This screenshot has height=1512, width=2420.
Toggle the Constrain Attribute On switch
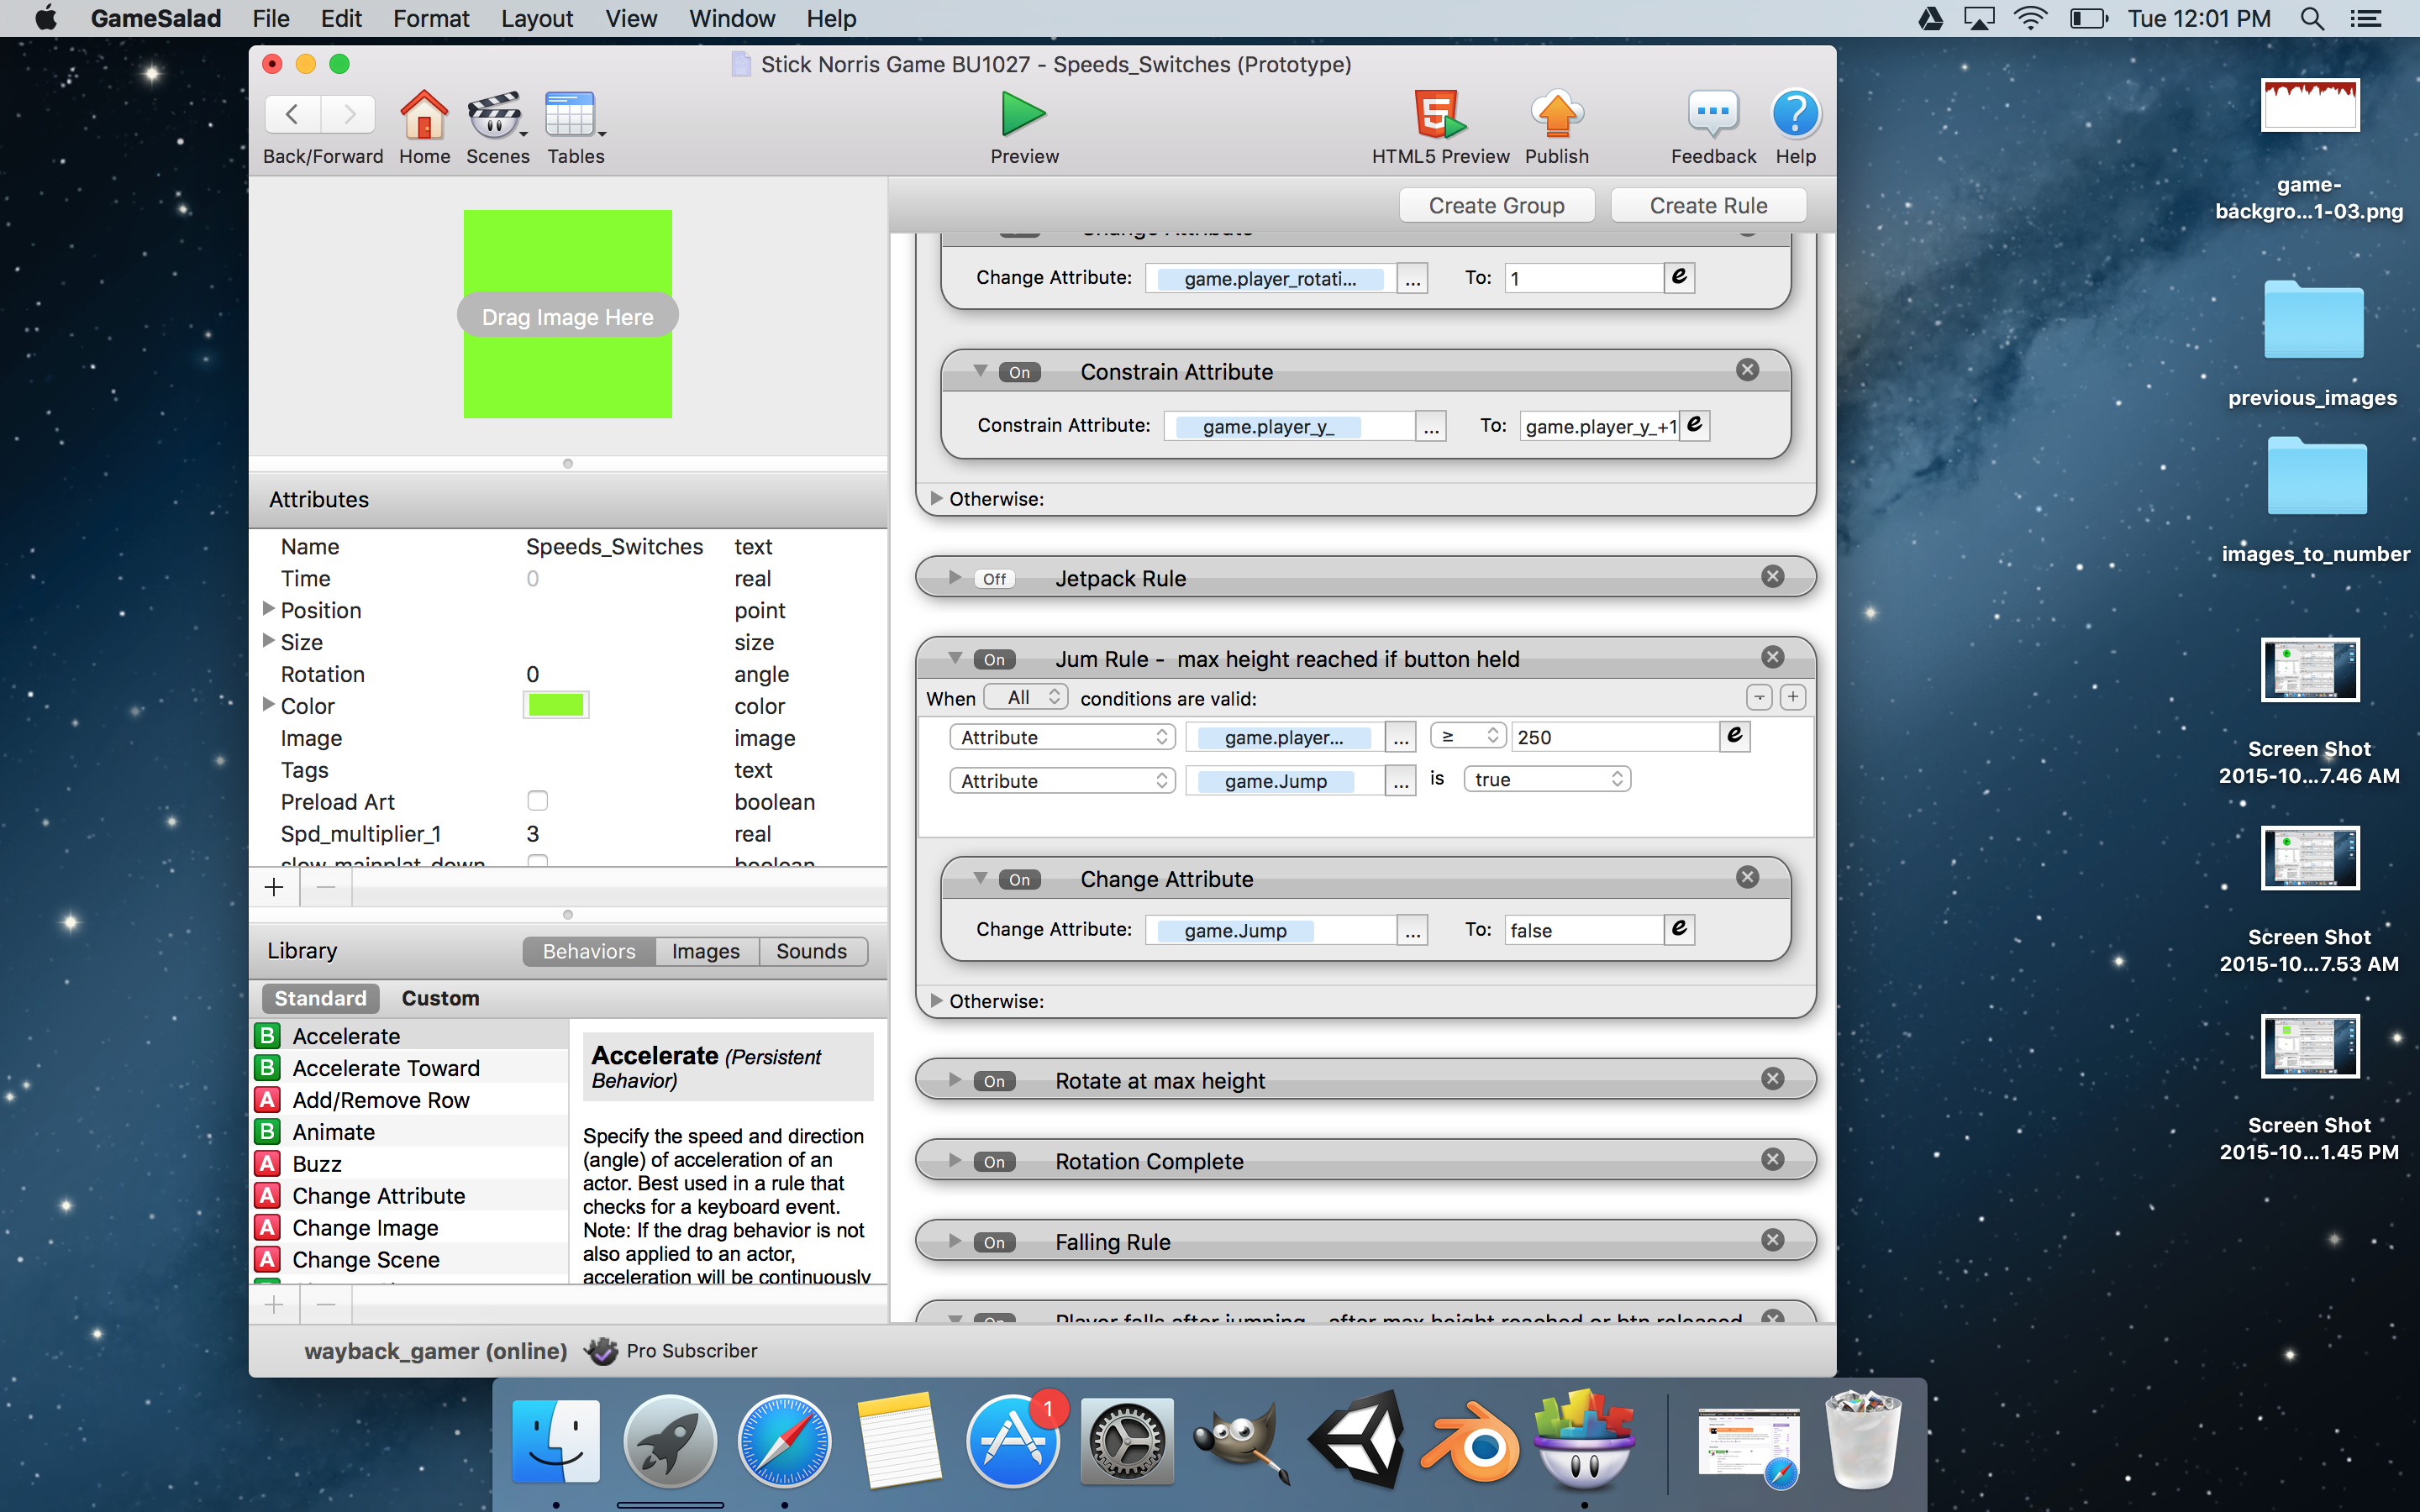[x=1019, y=372]
